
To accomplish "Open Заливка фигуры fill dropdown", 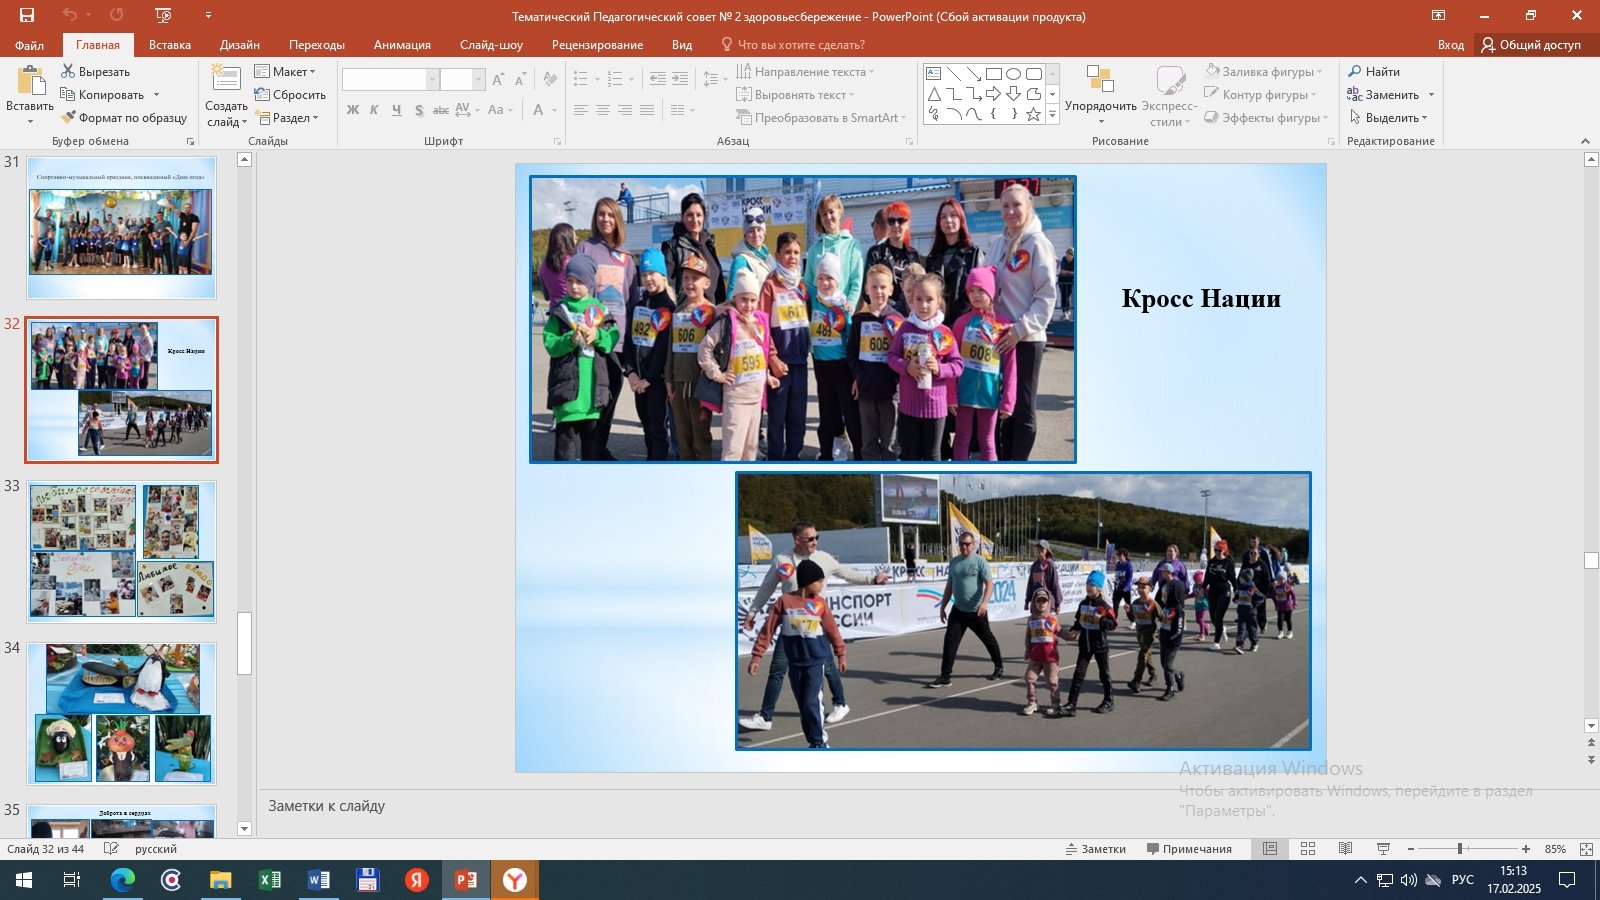I will (x=1263, y=72).
